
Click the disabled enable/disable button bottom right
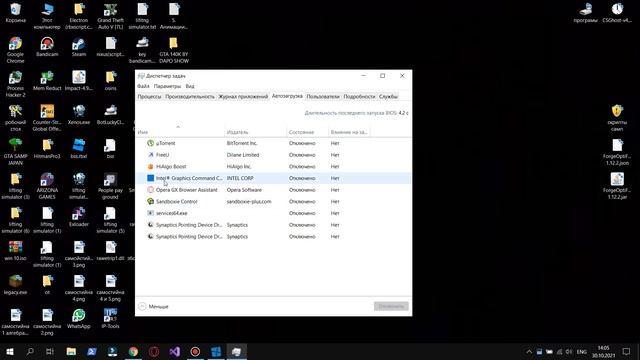click(x=391, y=306)
